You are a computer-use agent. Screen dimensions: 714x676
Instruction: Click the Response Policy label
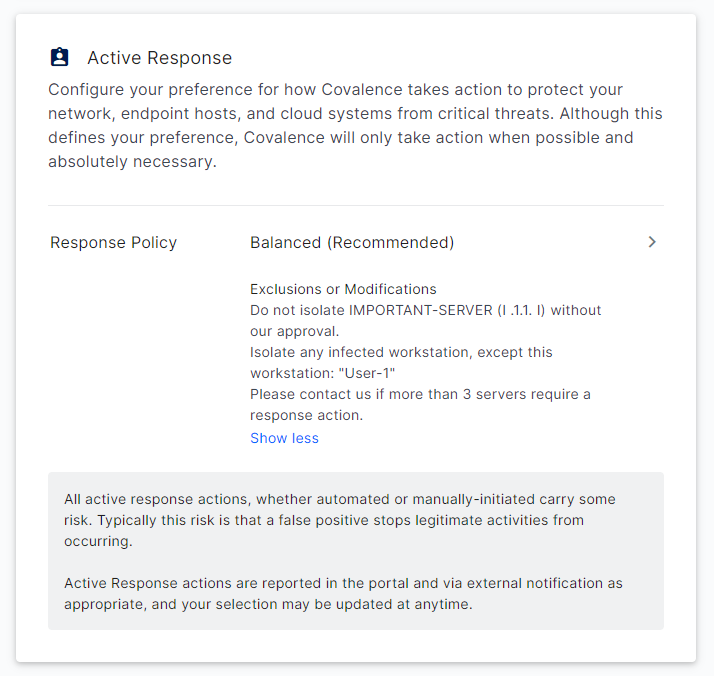(x=113, y=243)
